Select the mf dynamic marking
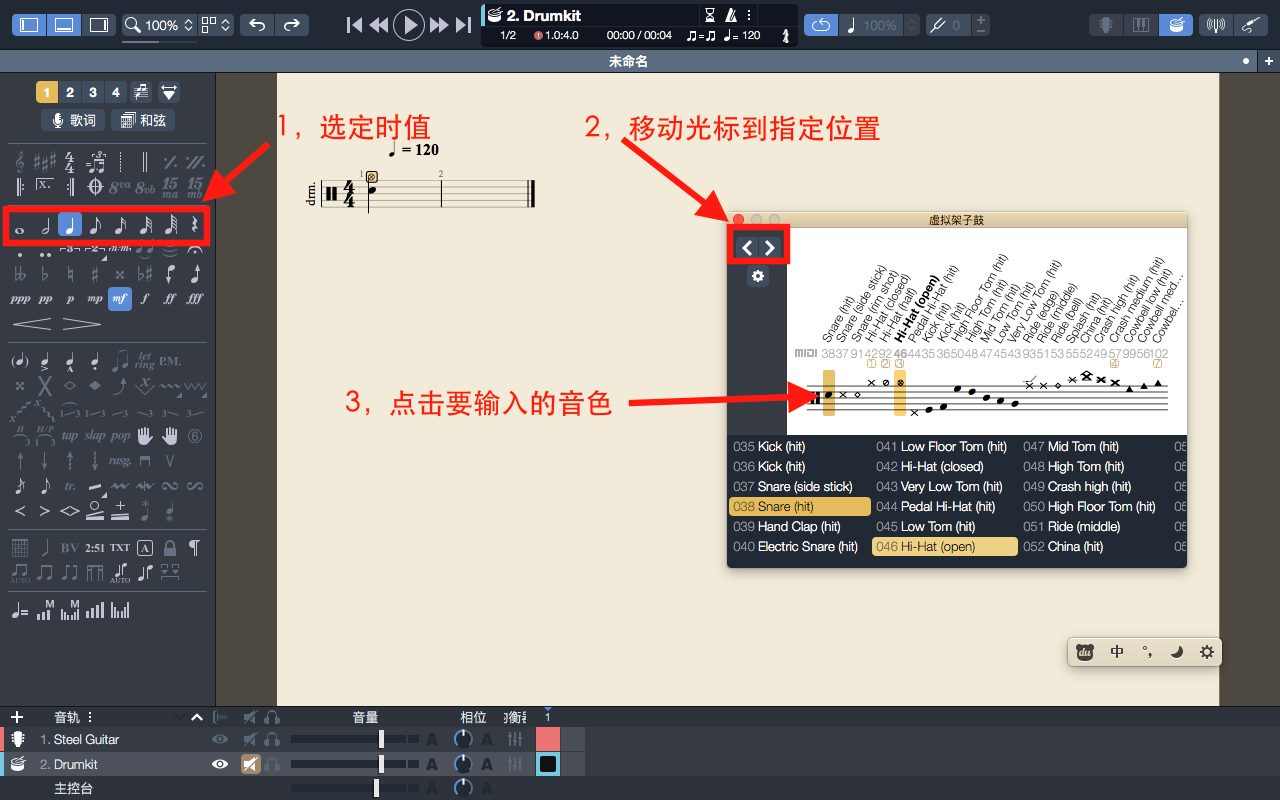This screenshot has height=800, width=1280. [x=119, y=298]
